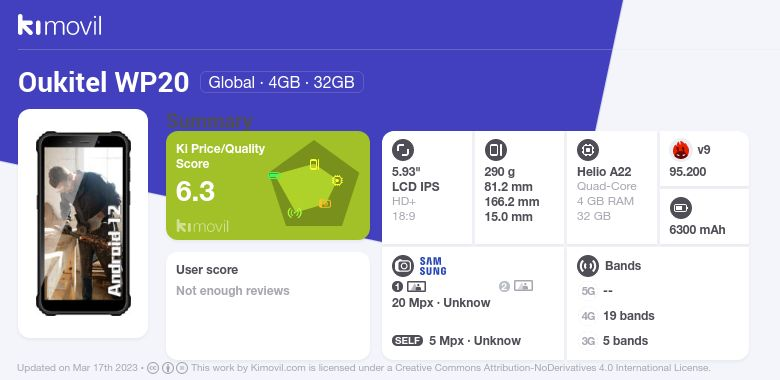
Task: Click the camera icon beside Samsung logo
Action: 403,266
